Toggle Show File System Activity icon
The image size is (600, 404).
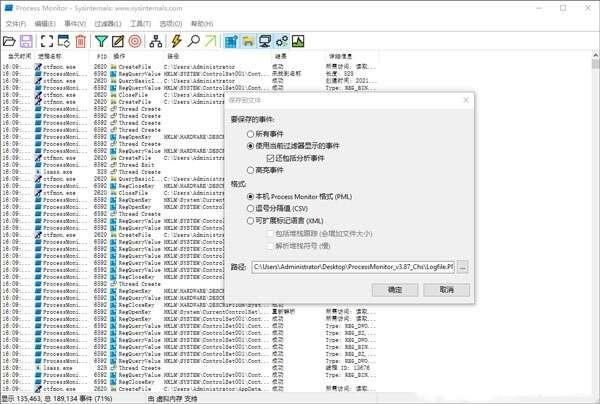pos(248,41)
